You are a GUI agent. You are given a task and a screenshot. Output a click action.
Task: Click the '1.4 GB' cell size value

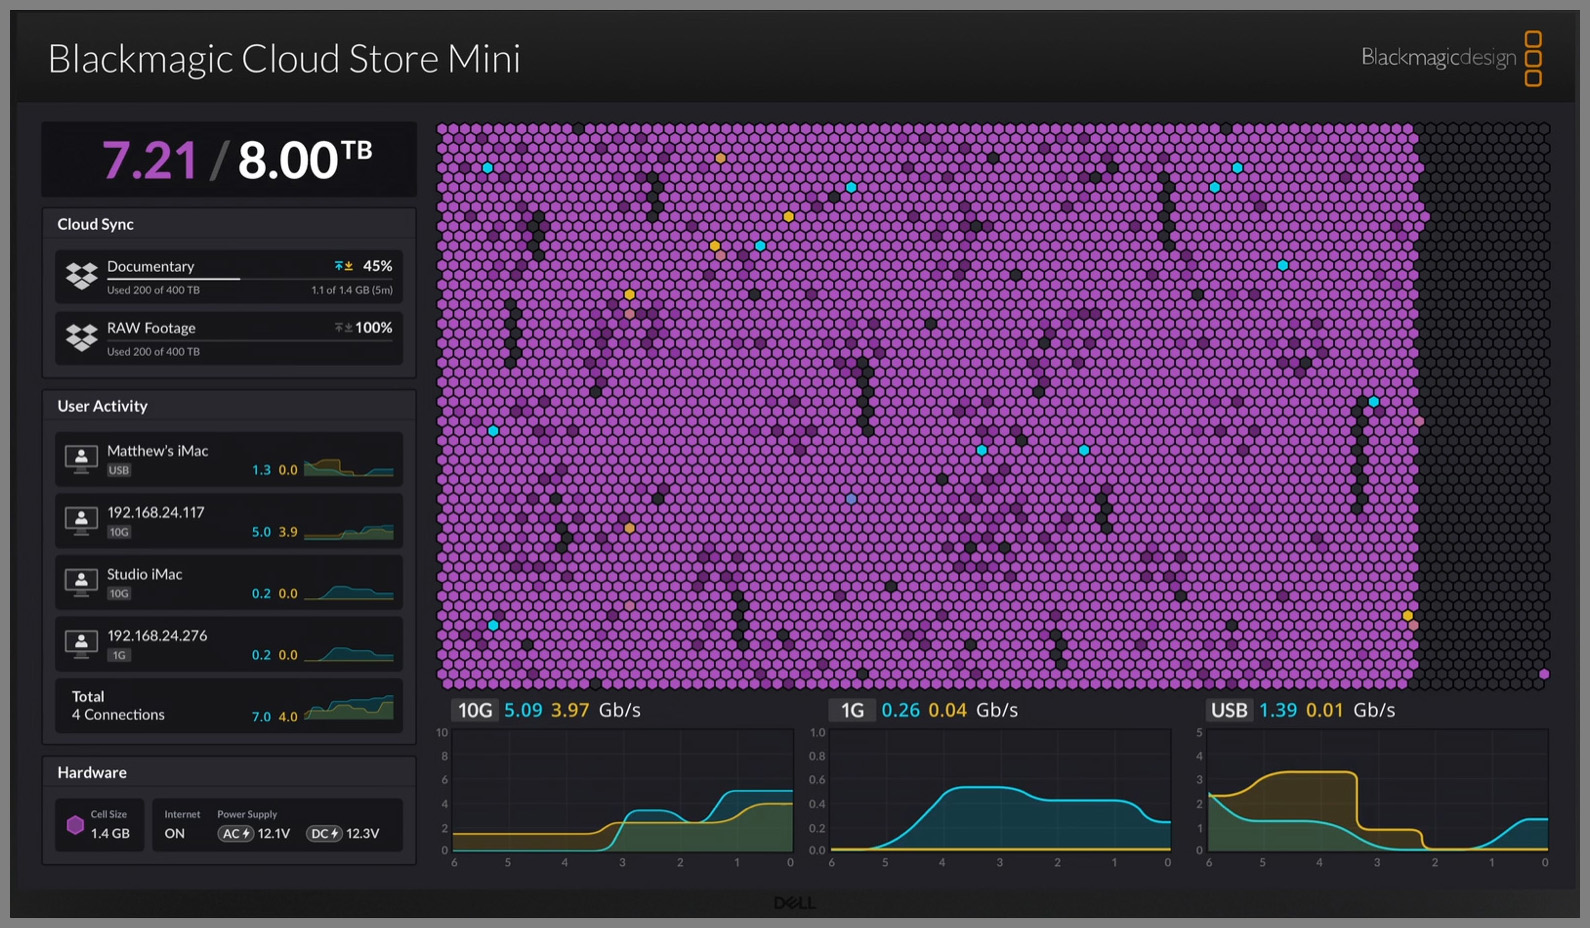pyautogui.click(x=110, y=834)
